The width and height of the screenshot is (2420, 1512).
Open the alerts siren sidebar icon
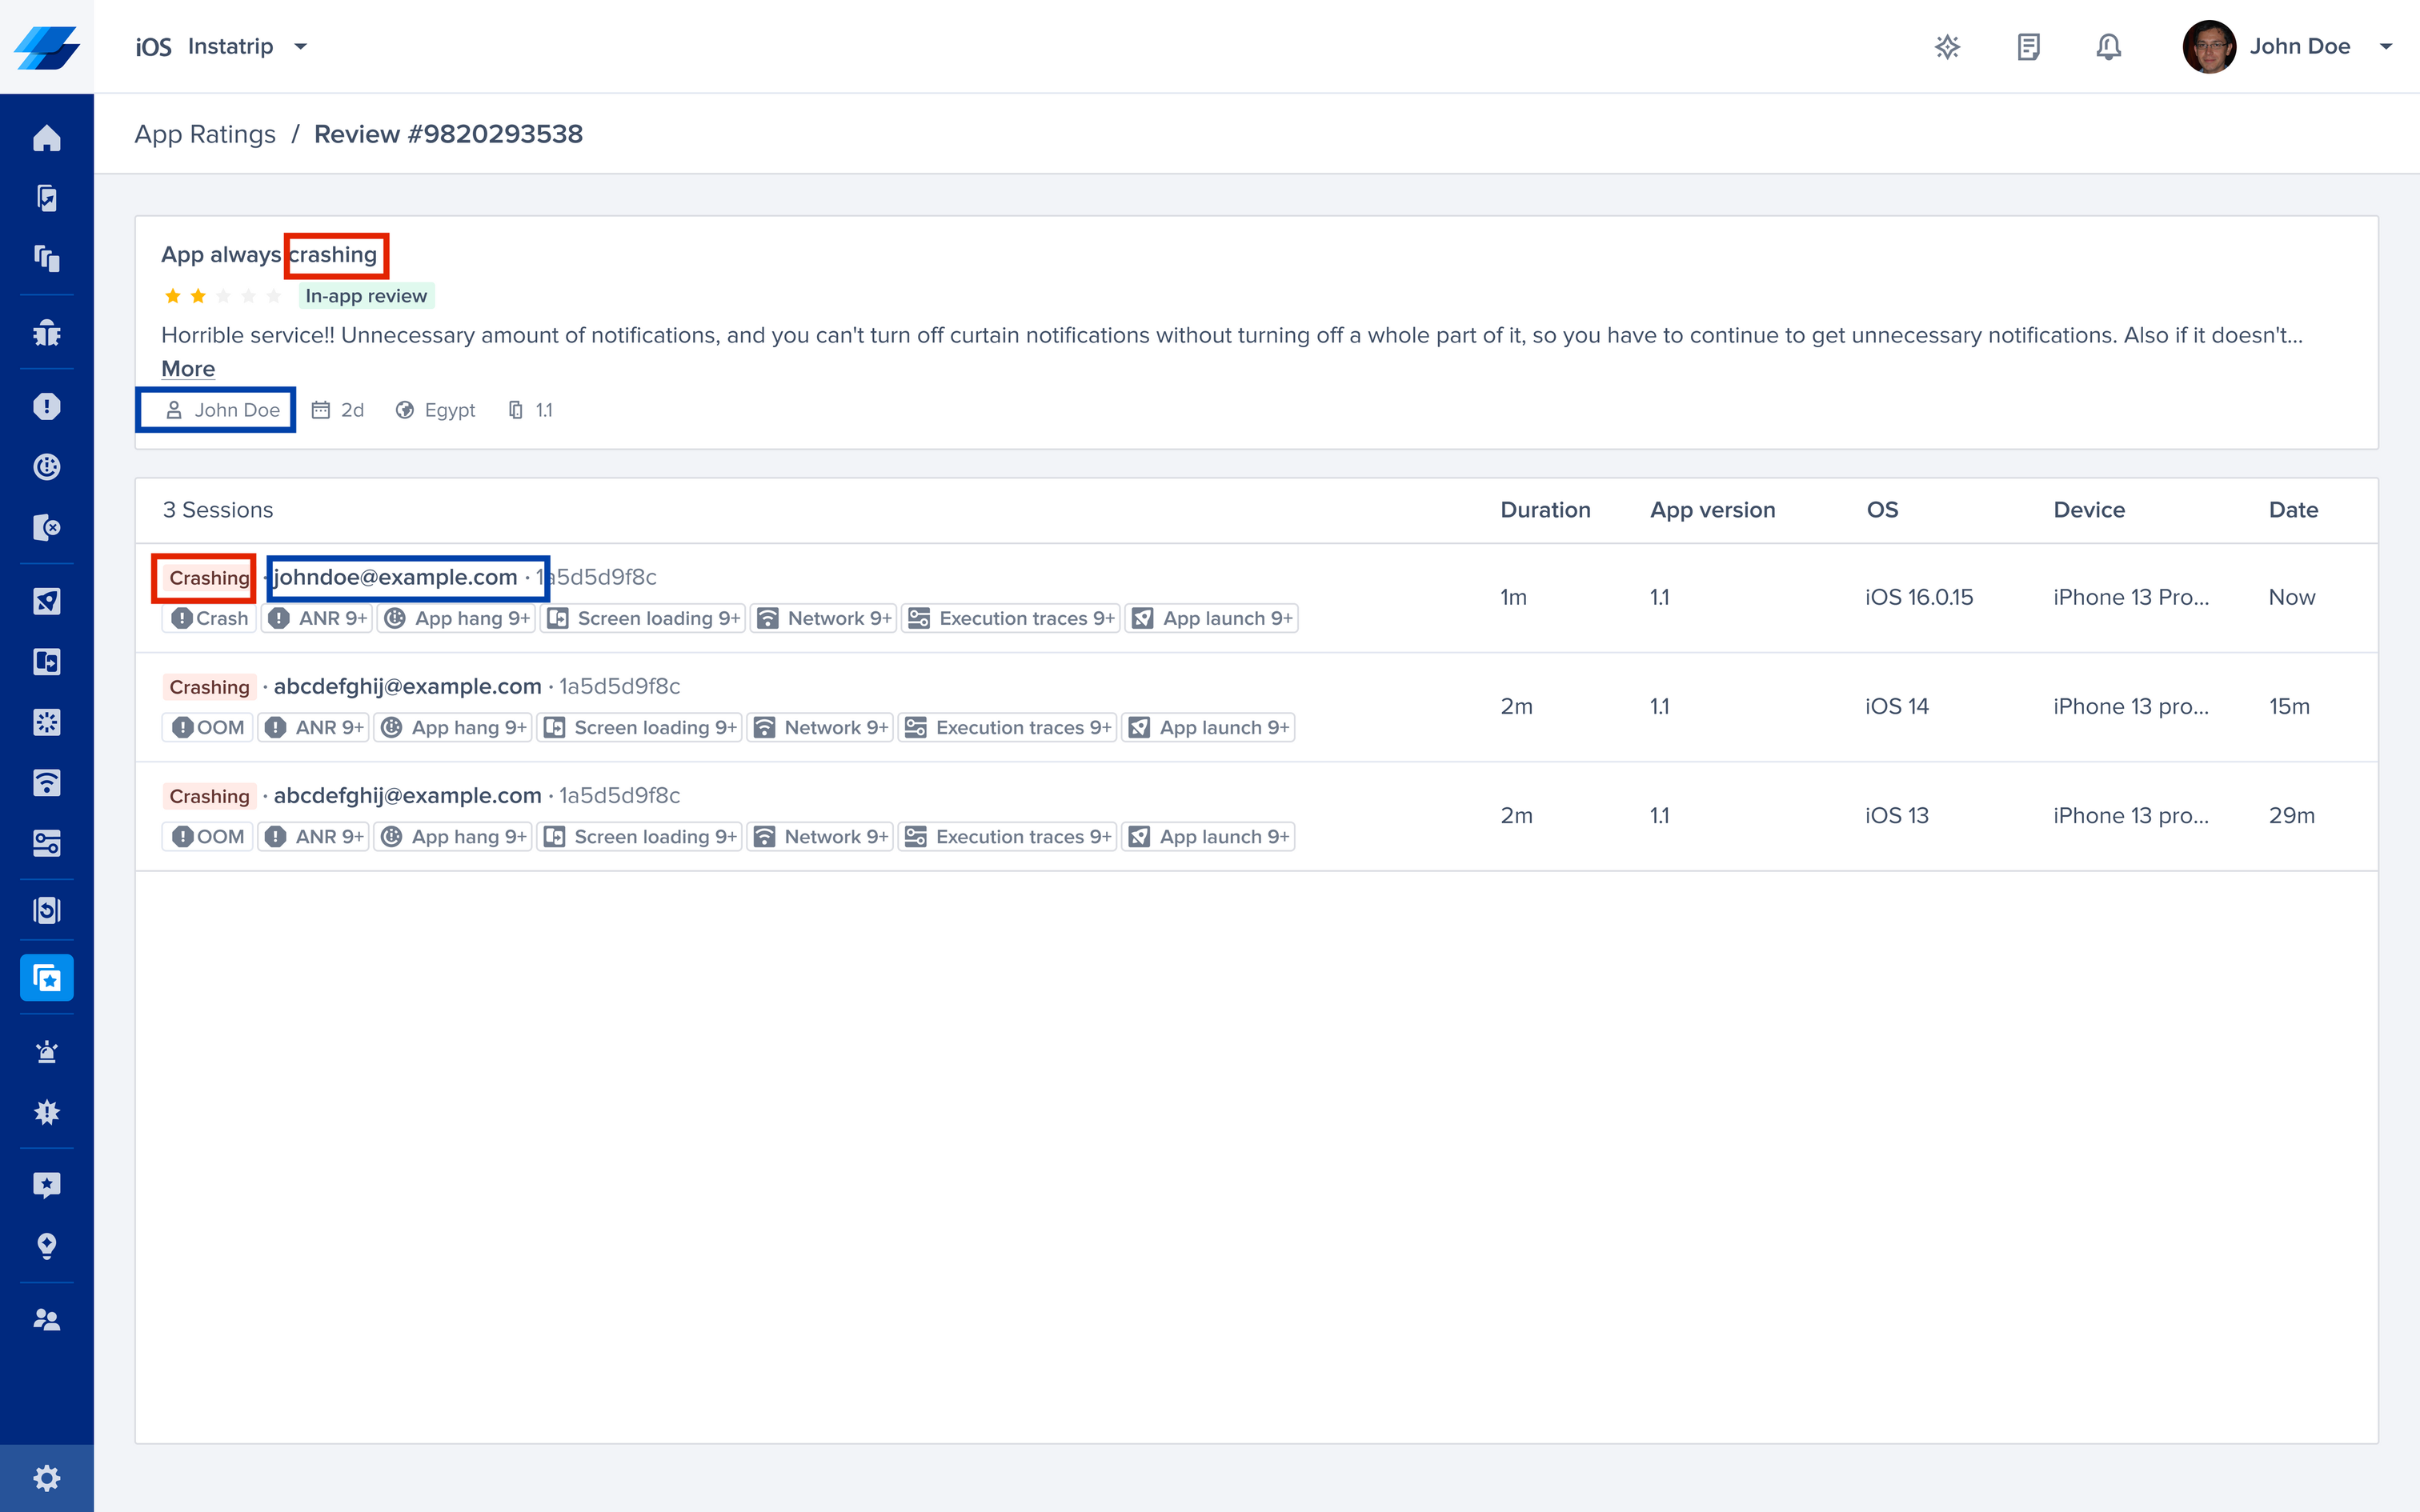tap(46, 1052)
